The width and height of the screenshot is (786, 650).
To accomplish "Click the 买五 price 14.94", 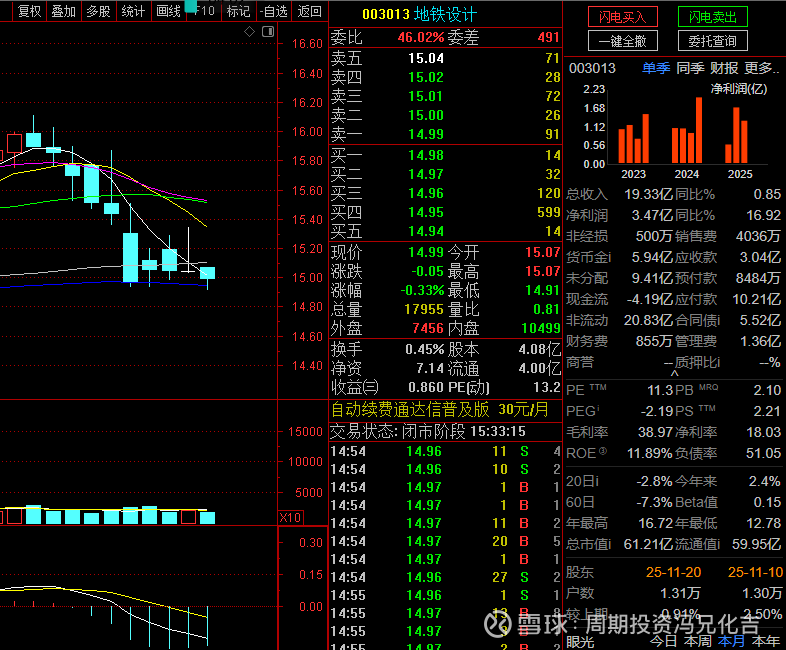I will tap(426, 232).
